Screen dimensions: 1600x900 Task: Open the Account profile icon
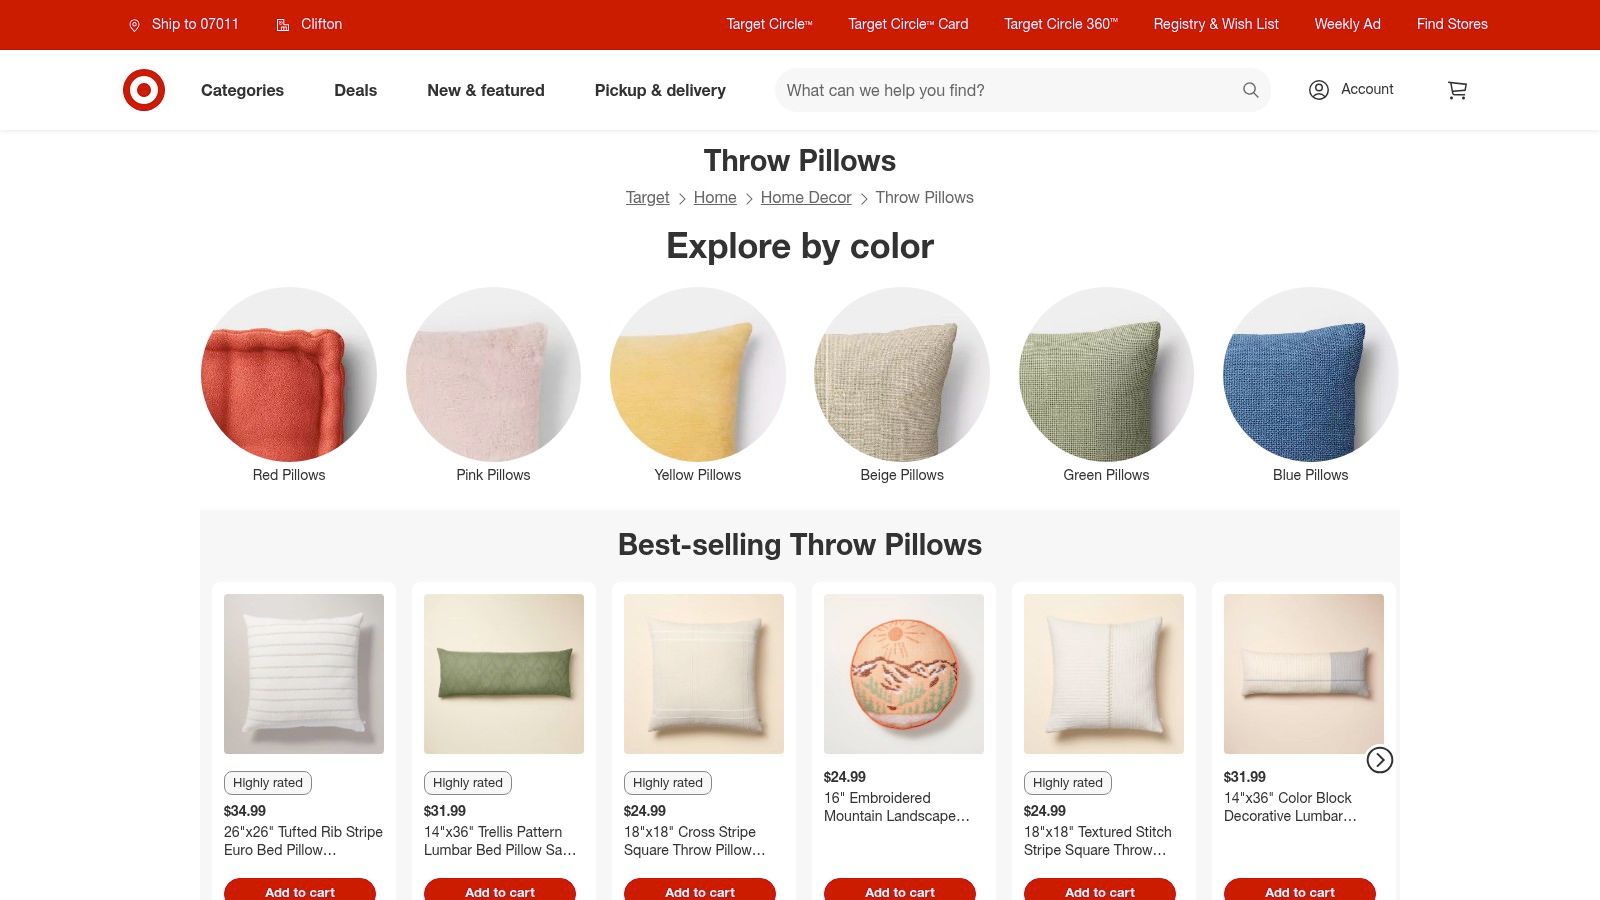point(1319,90)
